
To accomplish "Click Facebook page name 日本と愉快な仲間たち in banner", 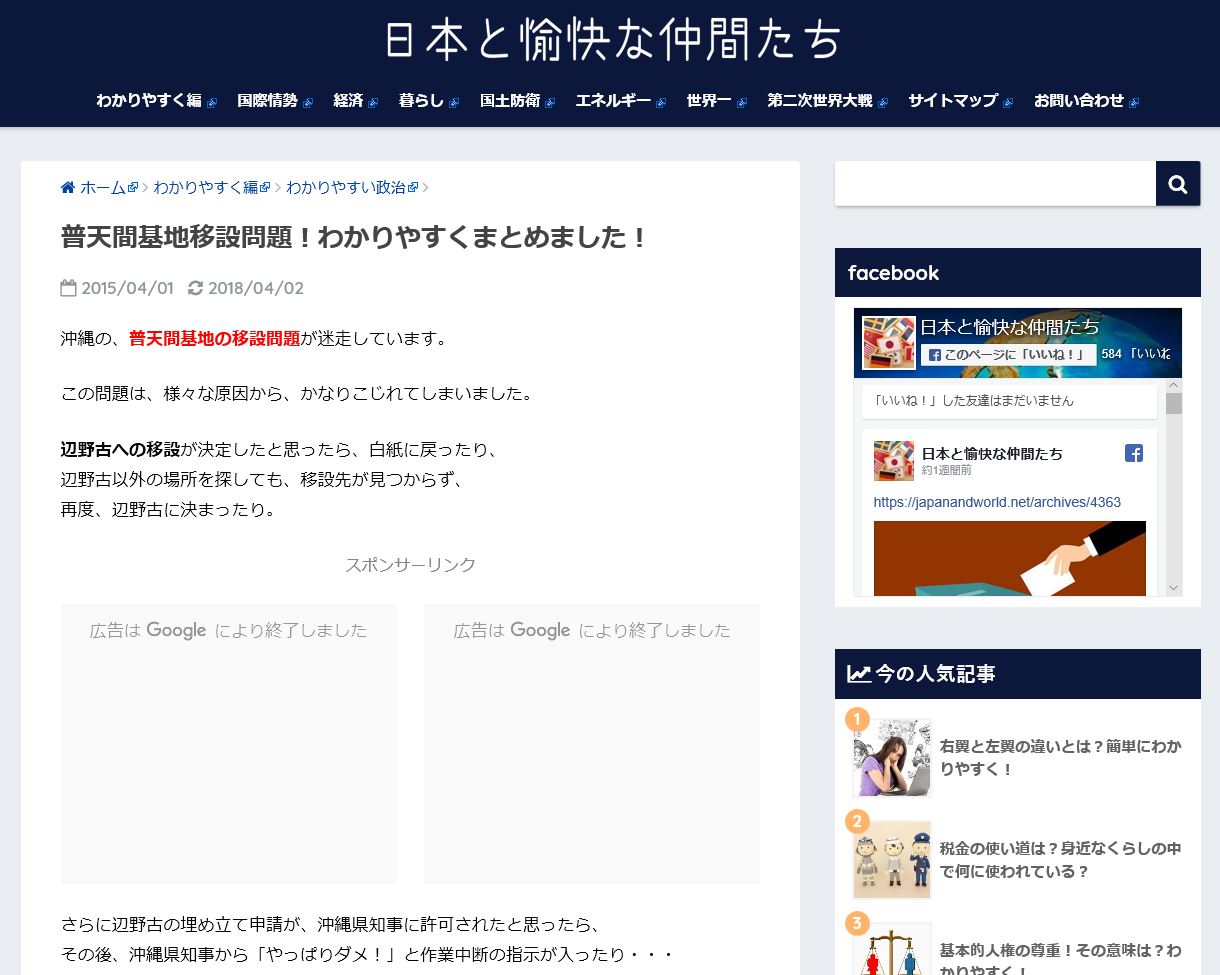I will pyautogui.click(x=1009, y=327).
